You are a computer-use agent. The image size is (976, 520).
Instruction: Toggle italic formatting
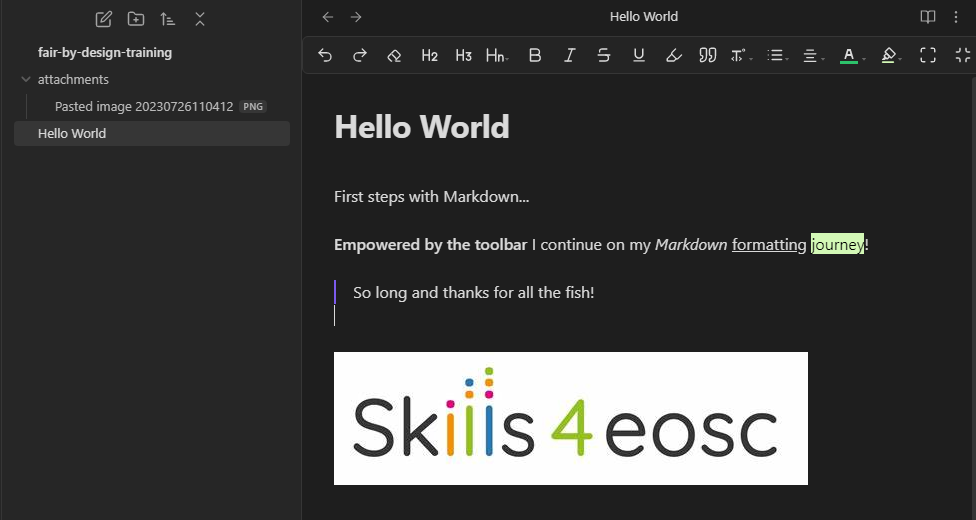coord(569,56)
